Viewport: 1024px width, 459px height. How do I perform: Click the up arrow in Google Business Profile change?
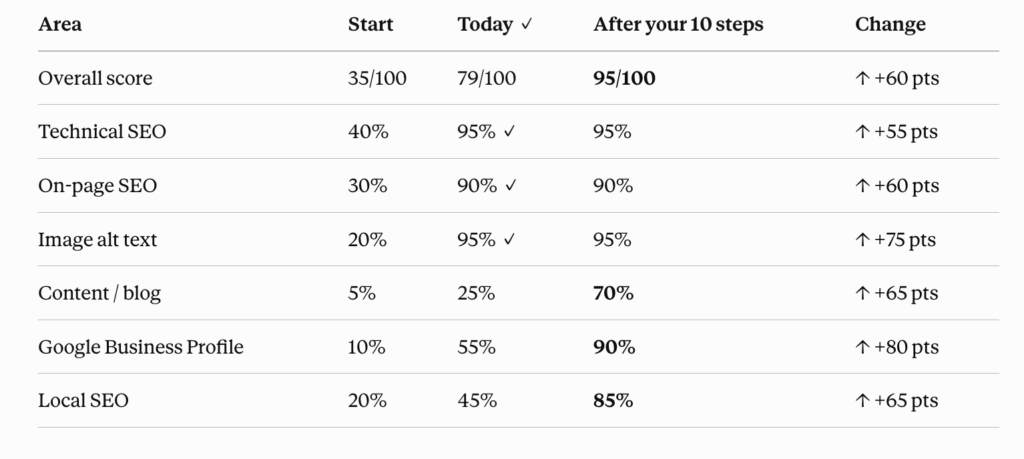(x=862, y=347)
